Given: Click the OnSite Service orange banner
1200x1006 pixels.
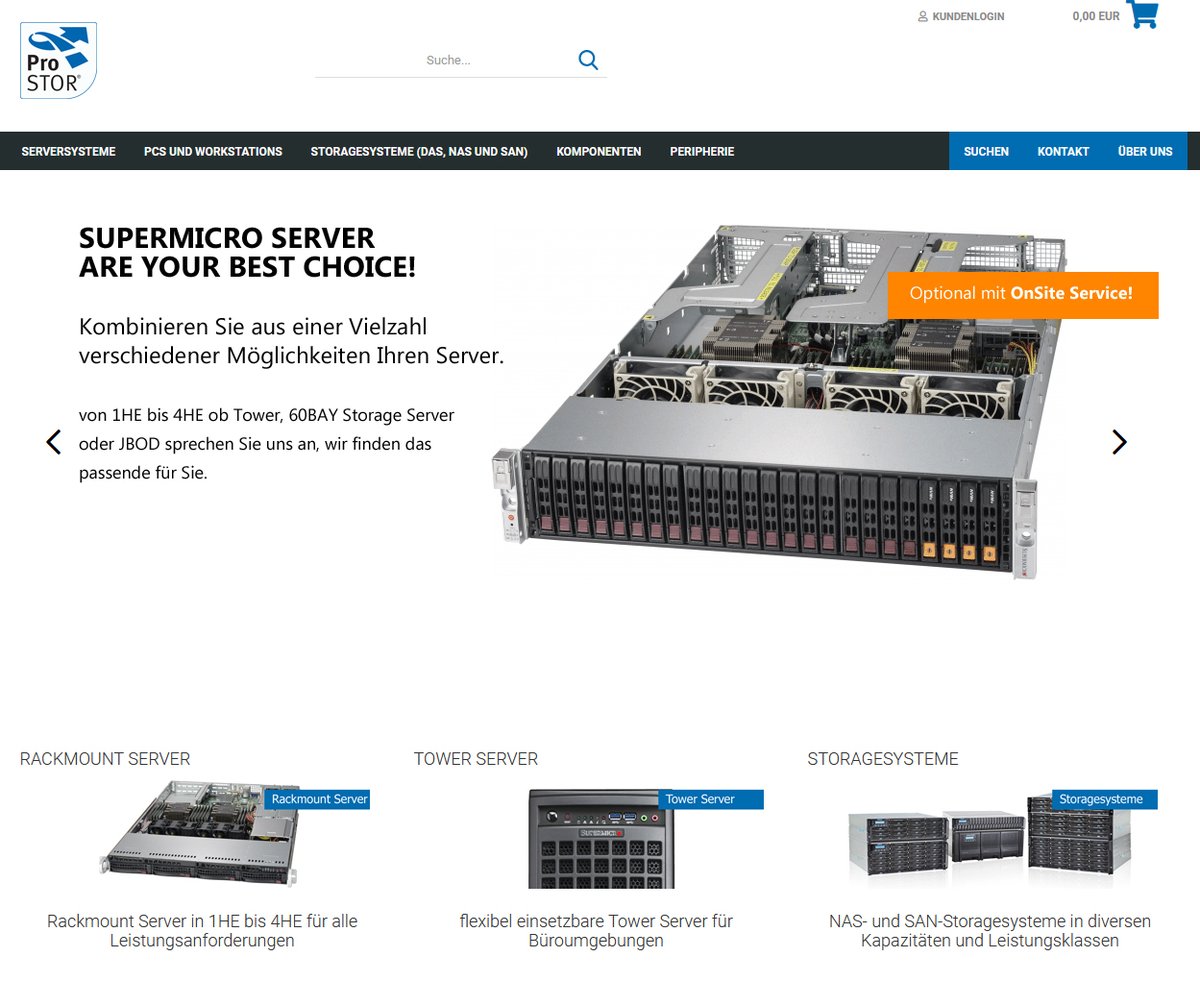Looking at the screenshot, I should [x=1022, y=295].
